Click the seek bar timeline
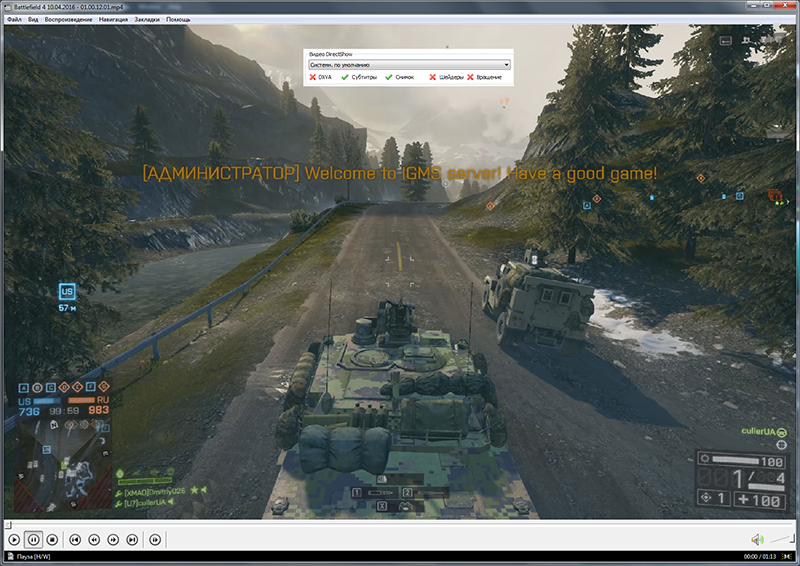Image resolution: width=800 pixels, height=566 pixels. (x=400, y=524)
